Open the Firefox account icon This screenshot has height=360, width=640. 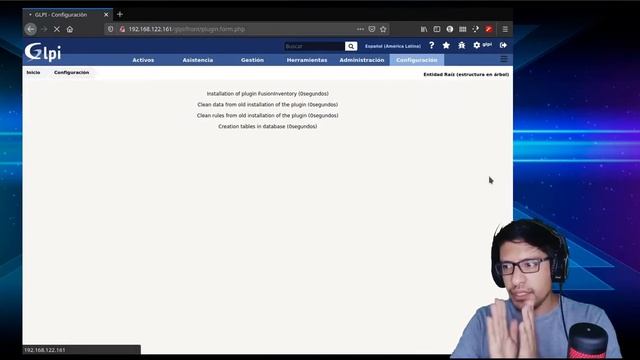449,29
